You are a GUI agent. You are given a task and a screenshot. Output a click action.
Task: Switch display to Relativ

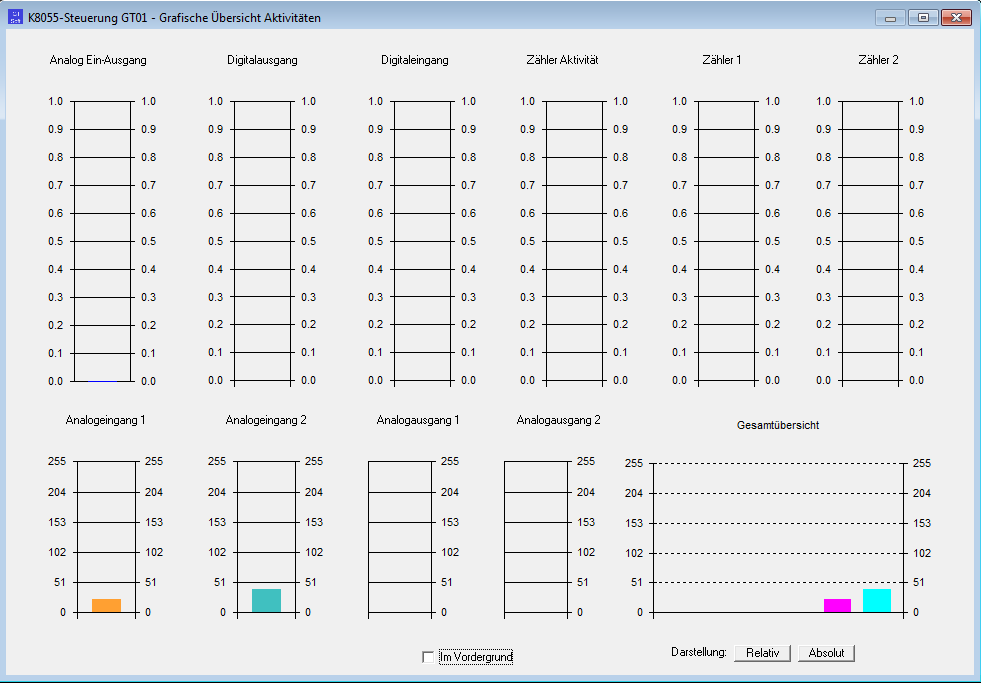[x=763, y=653]
